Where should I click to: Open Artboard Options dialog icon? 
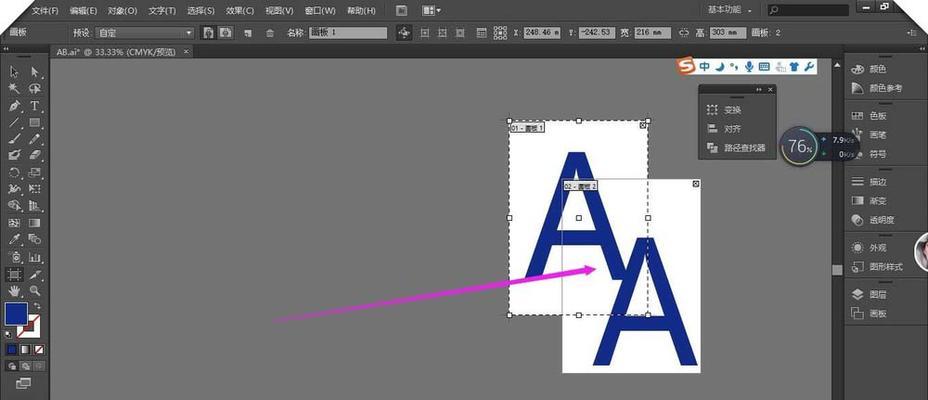(x=482, y=33)
